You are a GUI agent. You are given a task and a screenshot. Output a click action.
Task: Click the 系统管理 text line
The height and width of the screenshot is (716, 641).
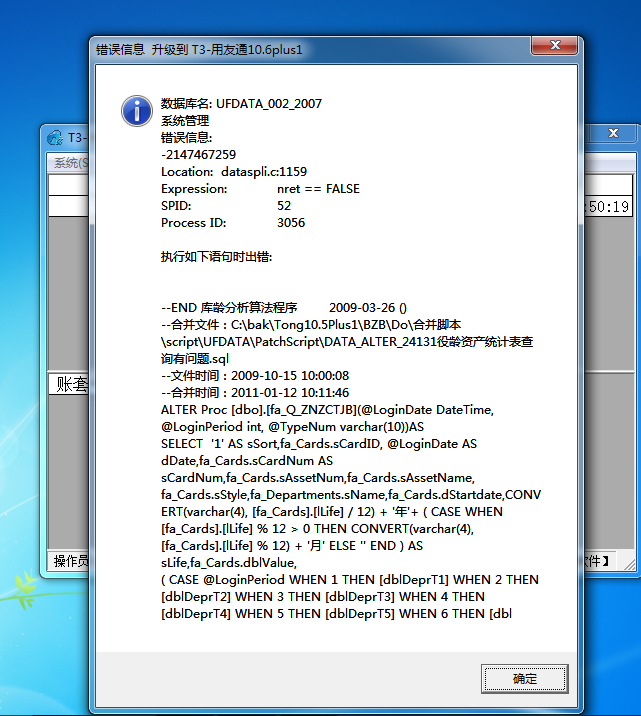(185, 121)
